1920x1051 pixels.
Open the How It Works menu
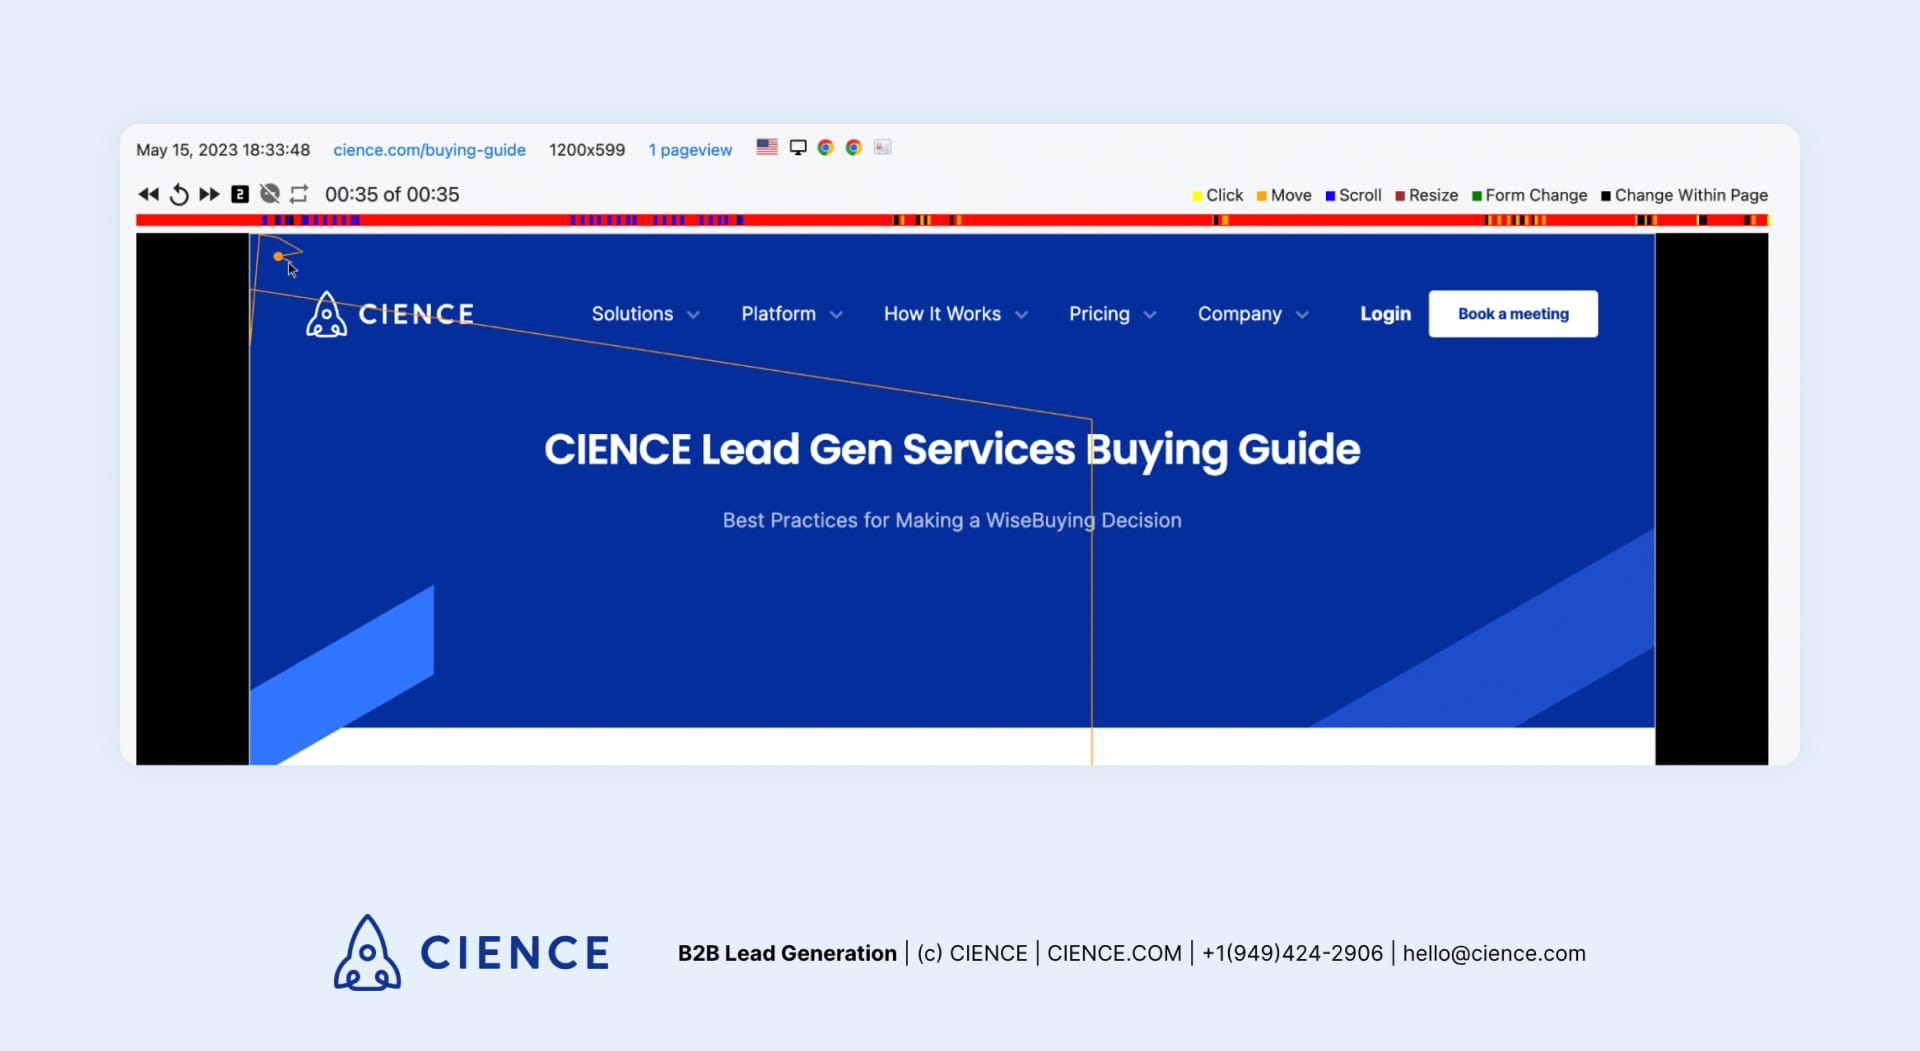[955, 314]
